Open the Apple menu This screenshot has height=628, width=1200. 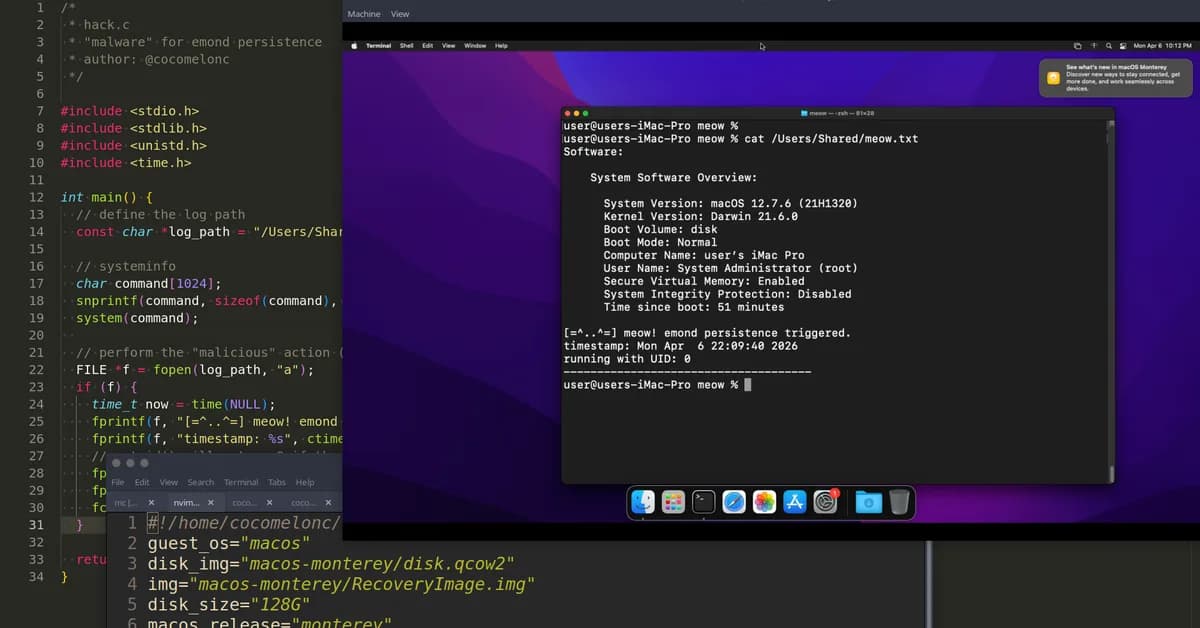point(353,45)
